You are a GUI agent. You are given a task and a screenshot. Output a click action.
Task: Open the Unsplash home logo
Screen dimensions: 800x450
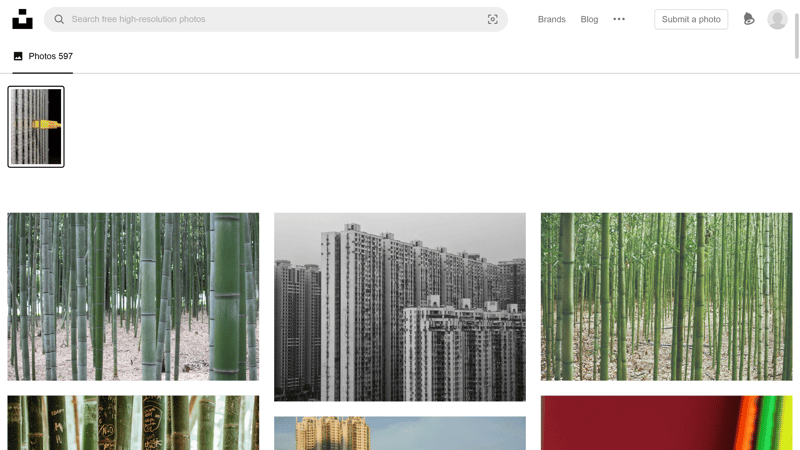pos(22,19)
